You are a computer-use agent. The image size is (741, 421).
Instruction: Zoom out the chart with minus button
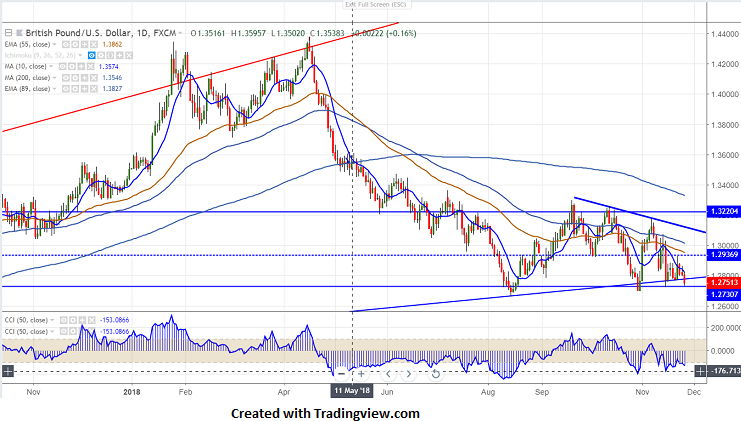(x=342, y=374)
